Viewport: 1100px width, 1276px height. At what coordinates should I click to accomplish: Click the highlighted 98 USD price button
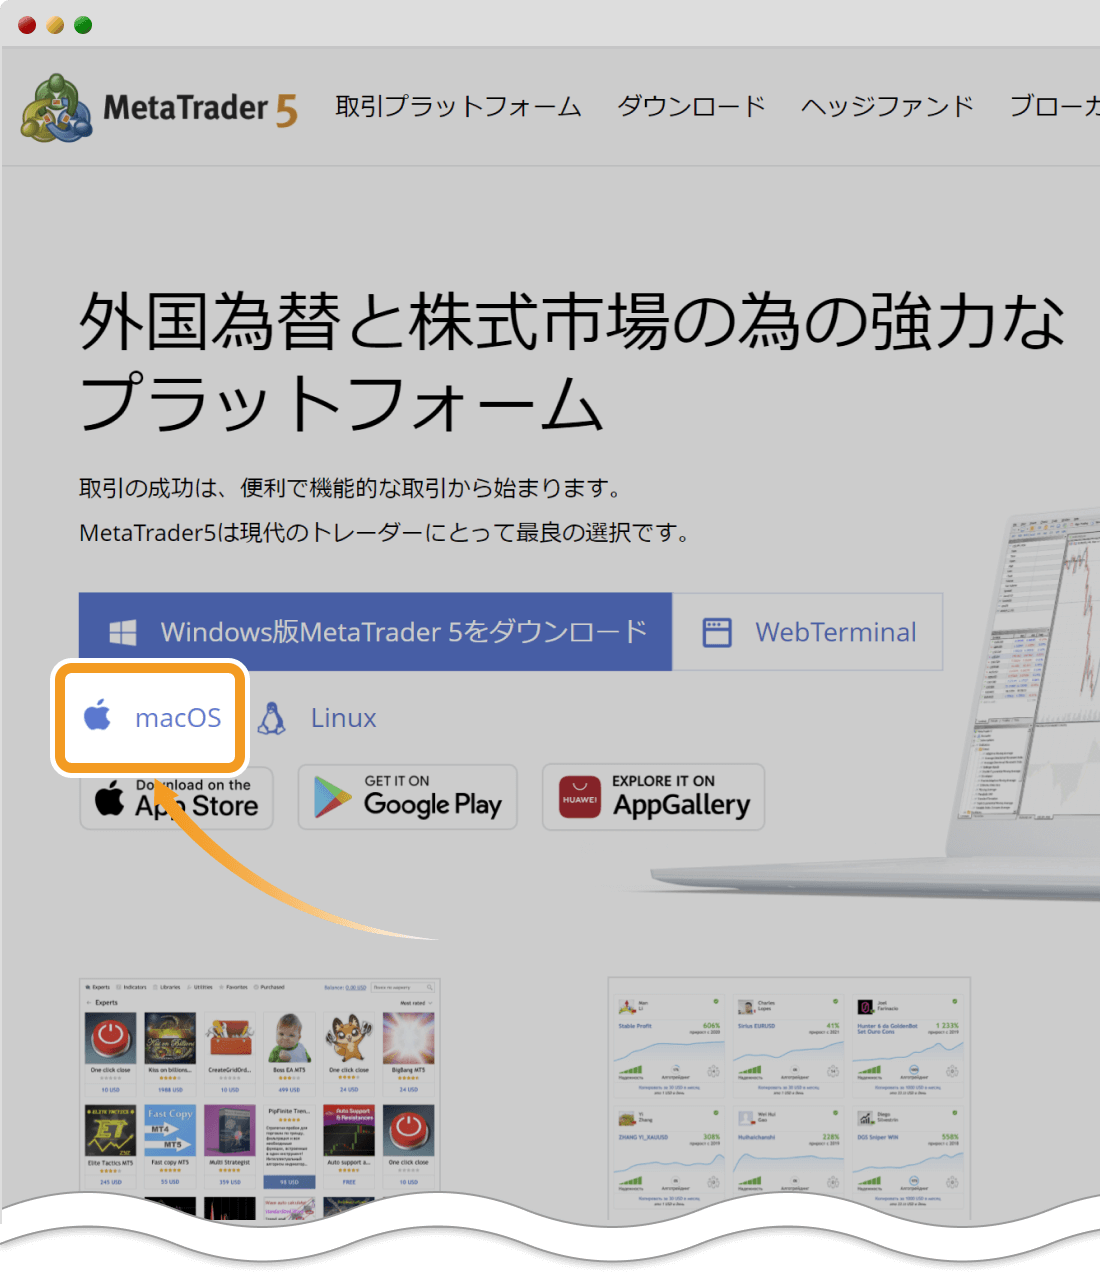point(289,1182)
